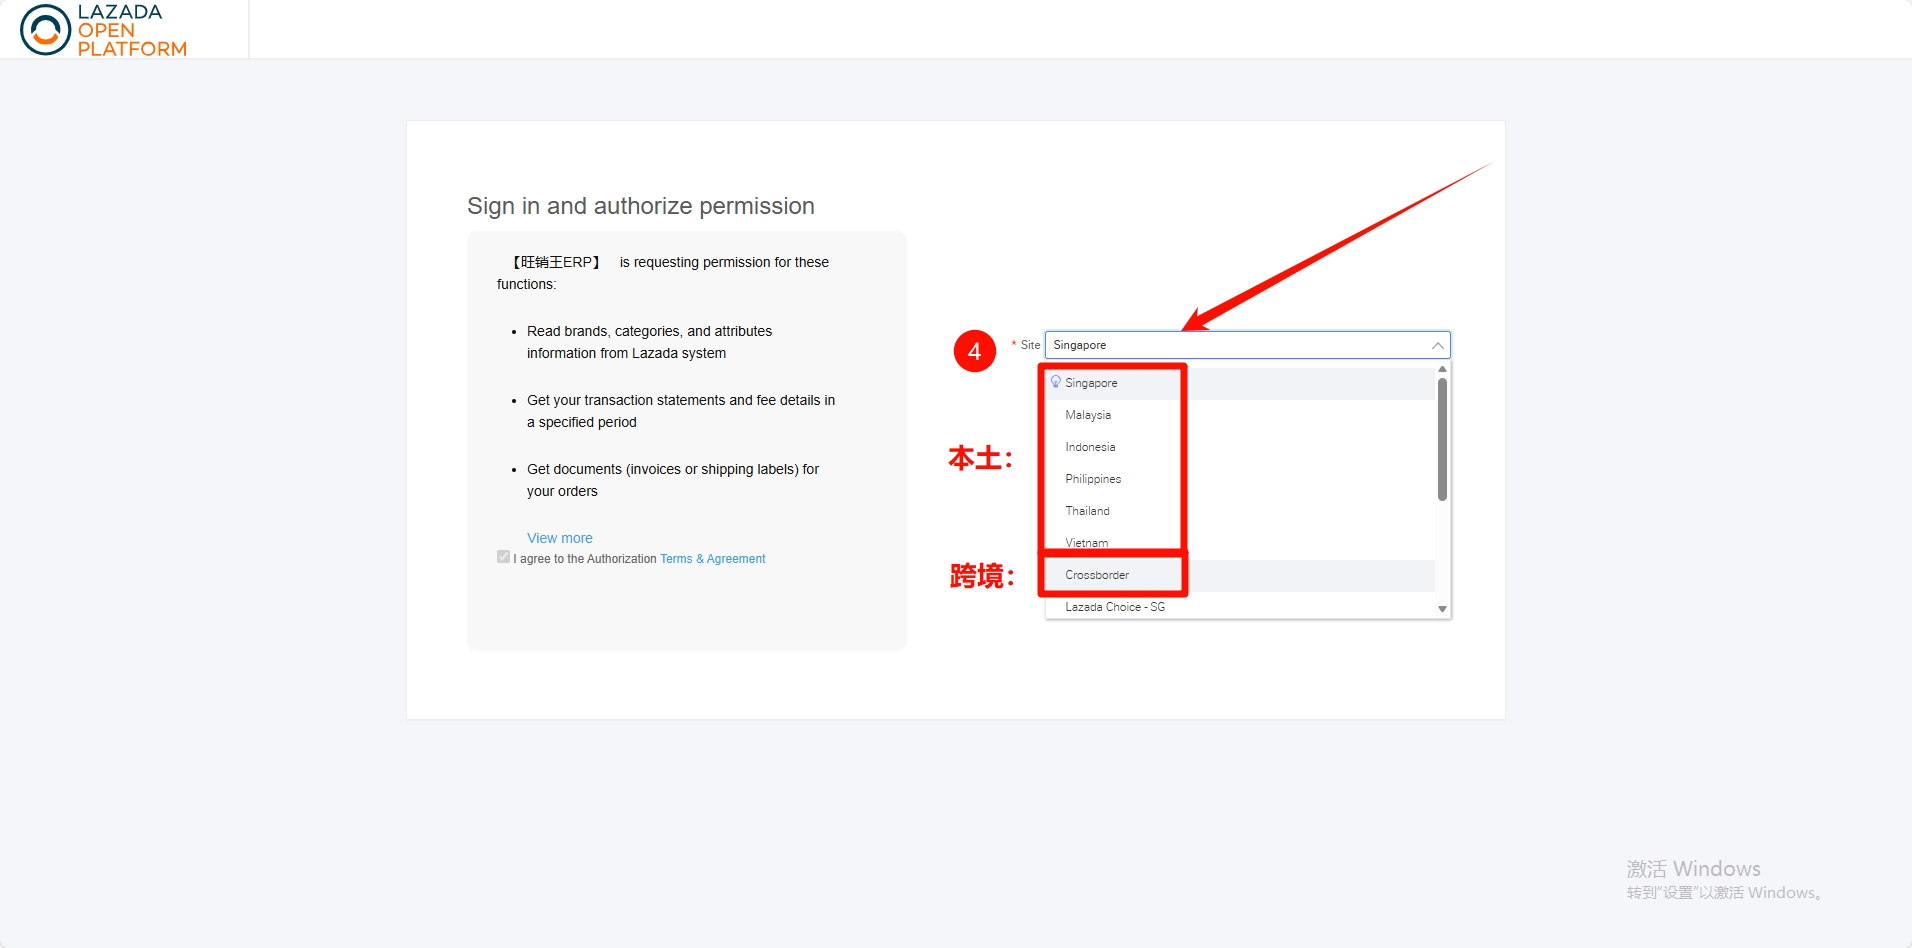Click the dropdown list scrollbar thumb
The height and width of the screenshot is (948, 1912).
point(1442,438)
